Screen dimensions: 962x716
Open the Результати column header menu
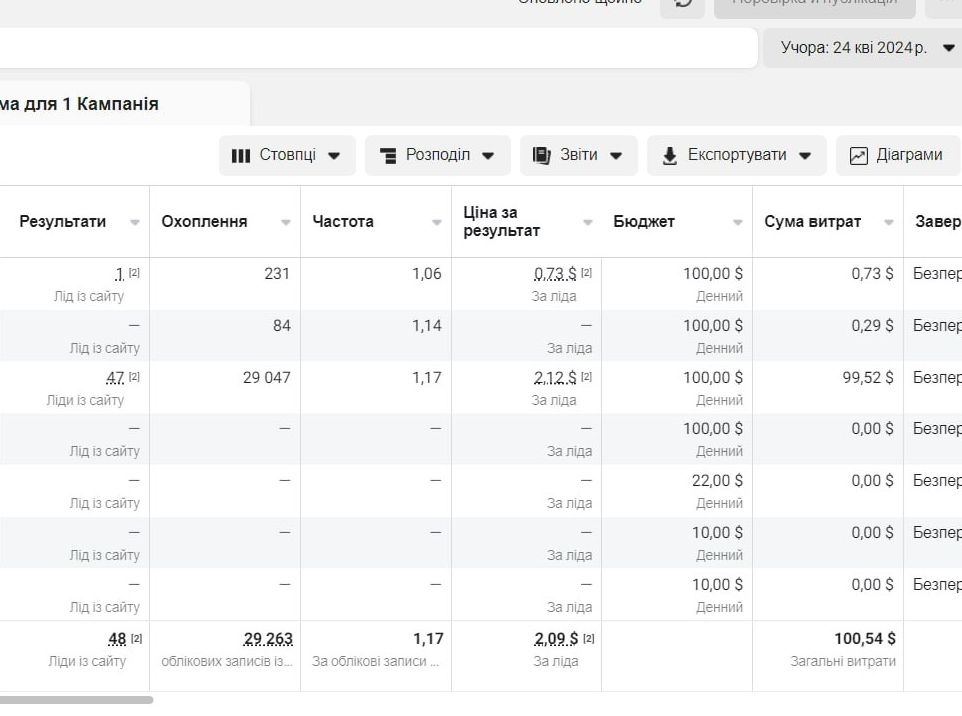(x=134, y=222)
